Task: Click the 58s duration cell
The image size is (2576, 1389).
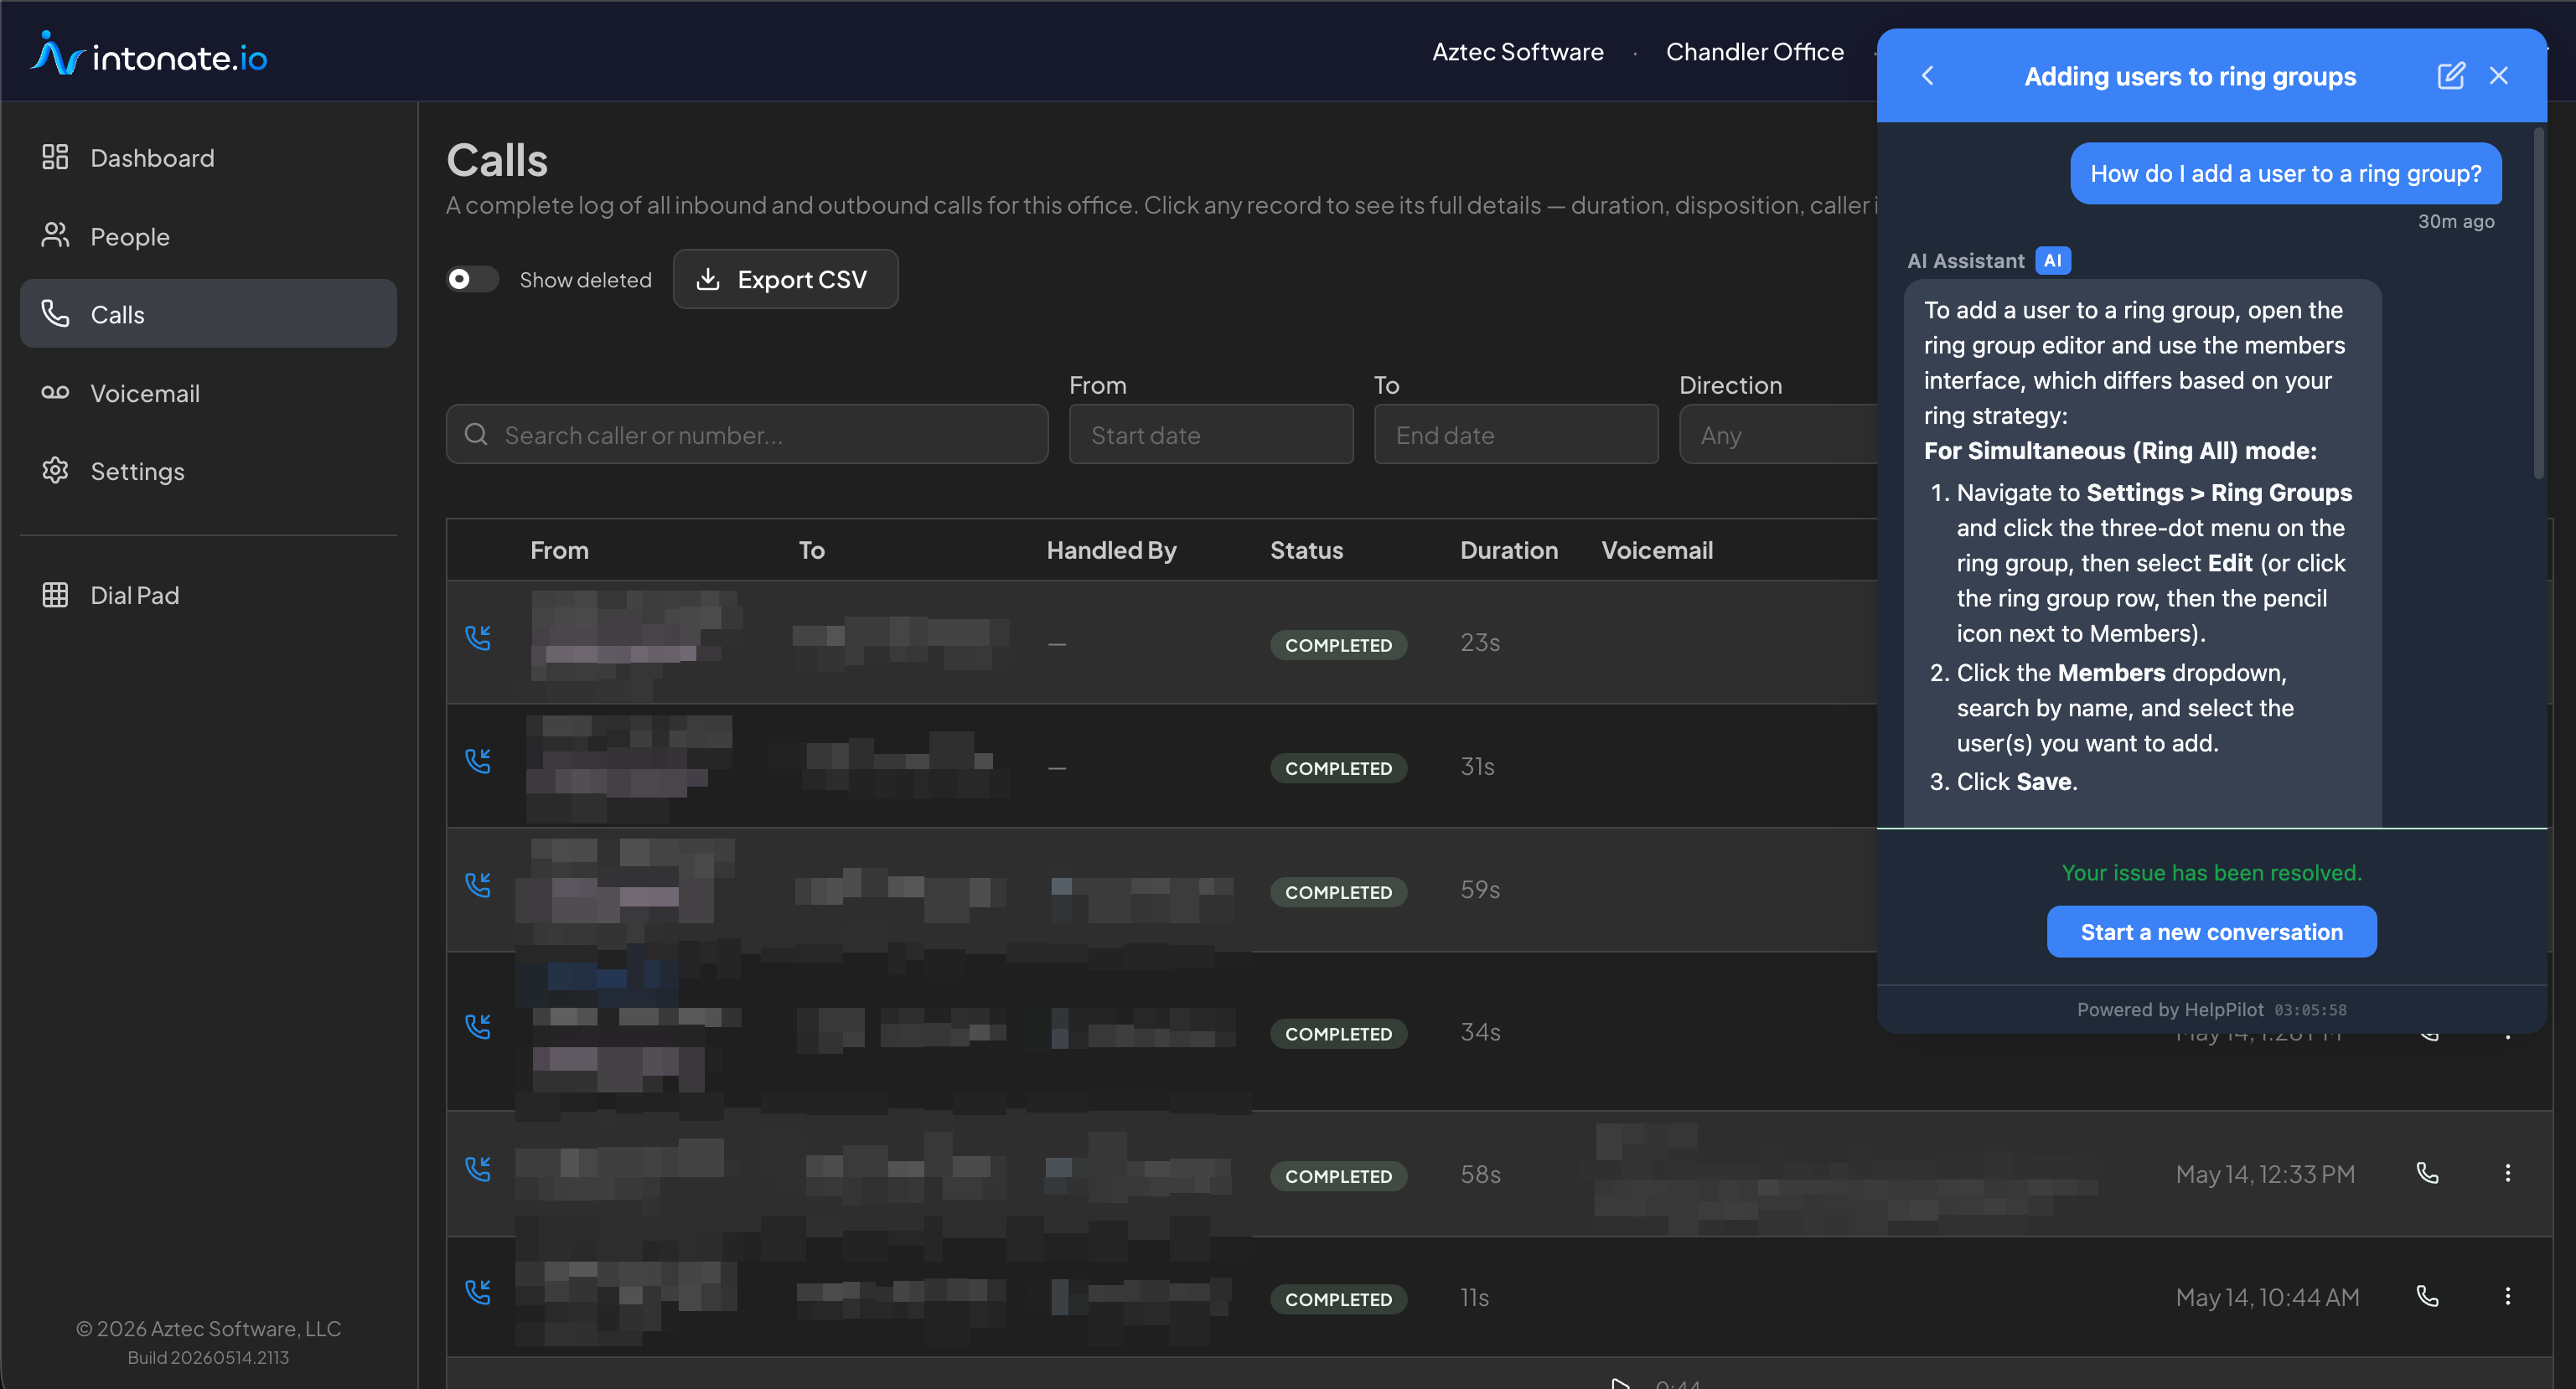Action: pyautogui.click(x=1480, y=1174)
